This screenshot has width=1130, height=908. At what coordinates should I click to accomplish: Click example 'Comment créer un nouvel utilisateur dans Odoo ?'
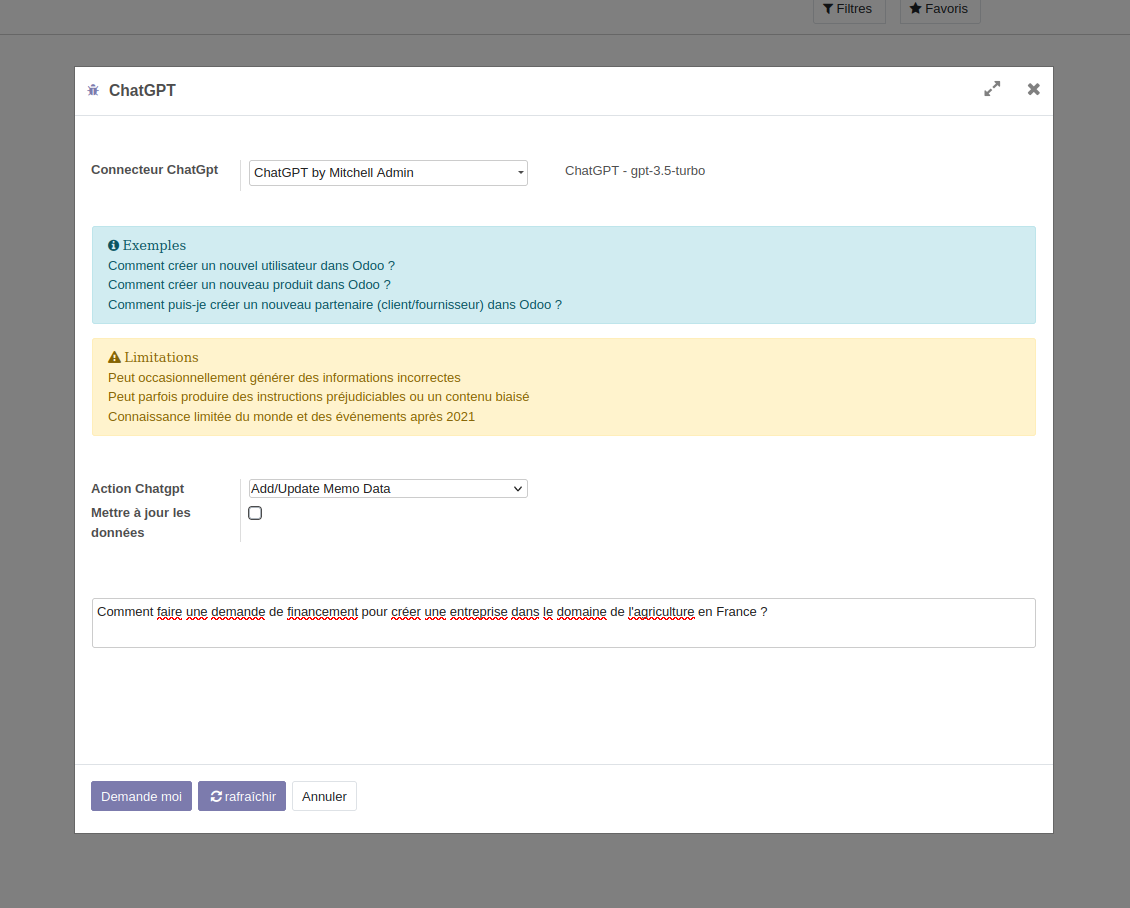point(252,266)
